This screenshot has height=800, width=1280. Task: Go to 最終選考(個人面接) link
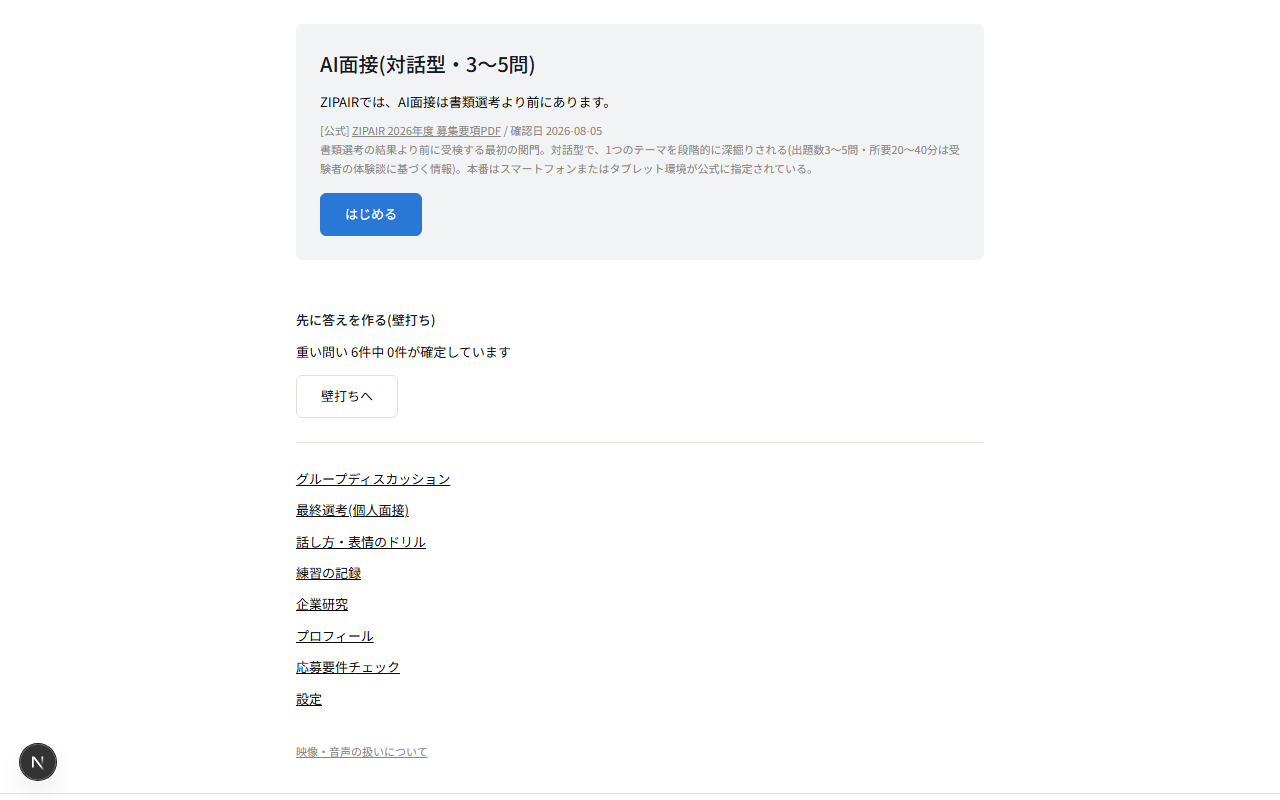(x=352, y=510)
